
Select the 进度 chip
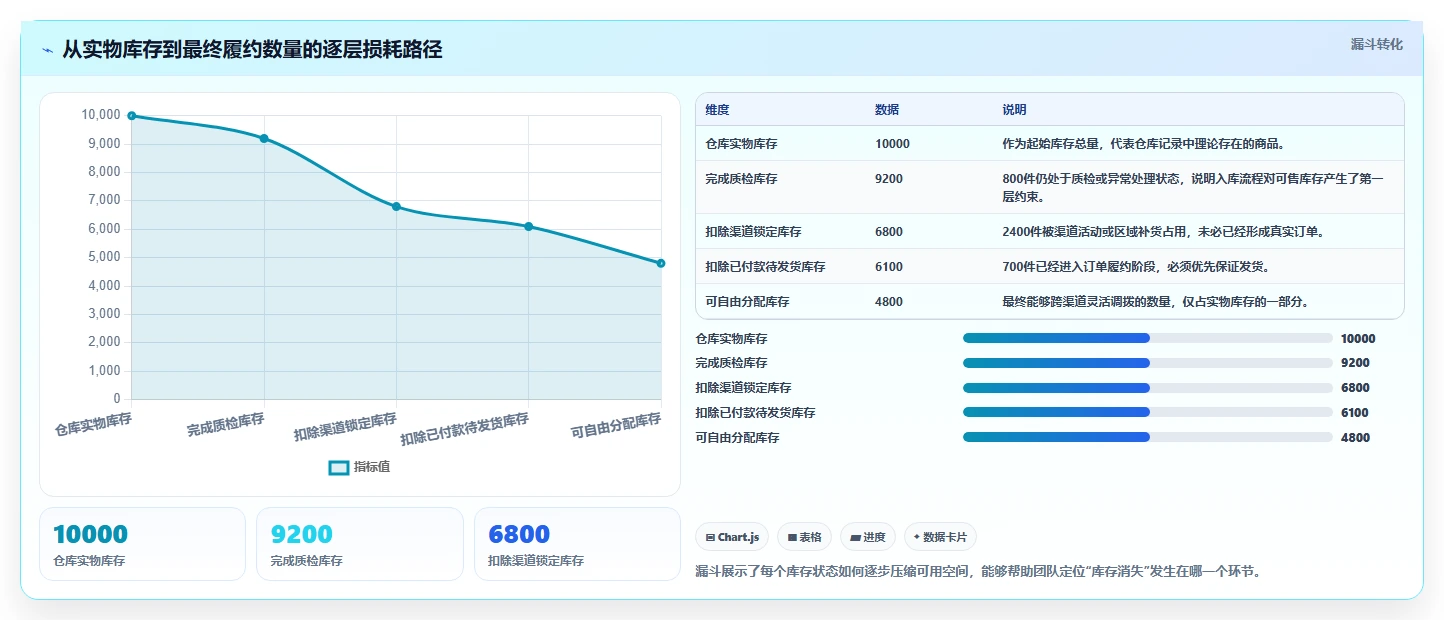(868, 537)
